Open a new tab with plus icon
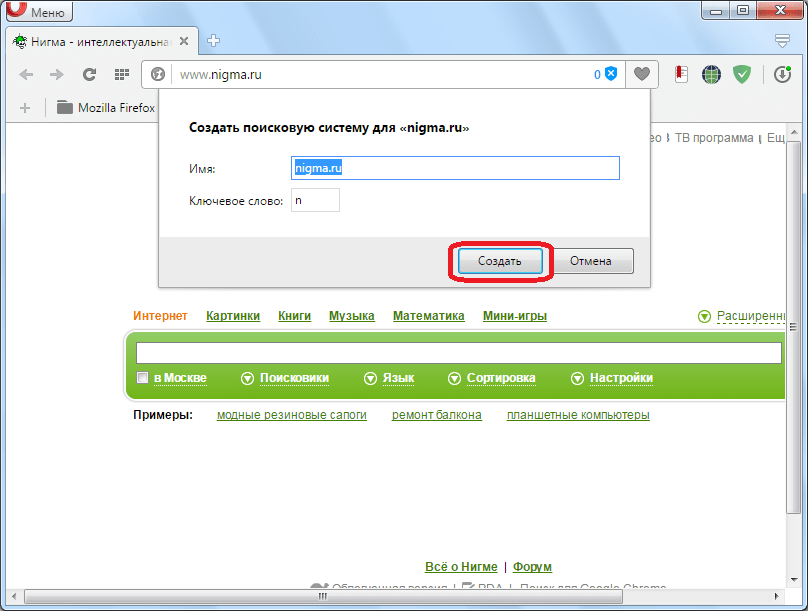The height and width of the screenshot is (611, 808). point(213,41)
